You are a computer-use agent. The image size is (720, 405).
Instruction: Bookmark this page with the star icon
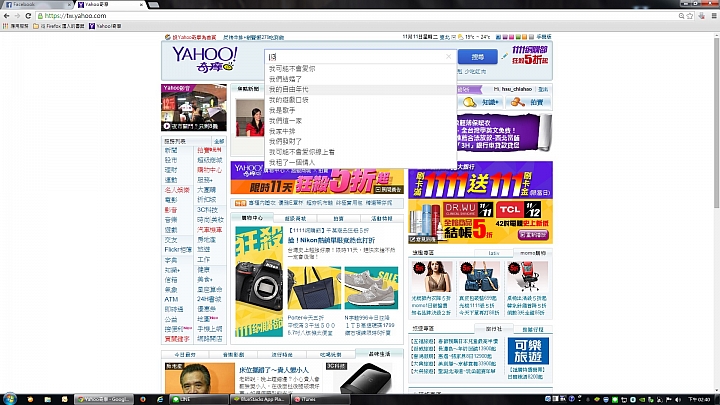[x=690, y=16]
